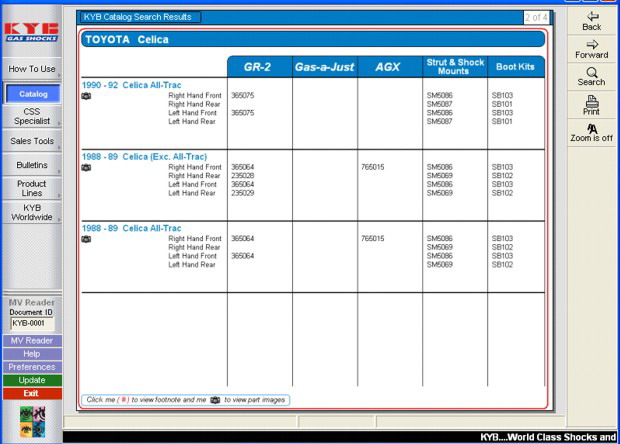Open Preferences in the left panel
Screen dimensions: 620x444
pyautogui.click(x=32, y=367)
